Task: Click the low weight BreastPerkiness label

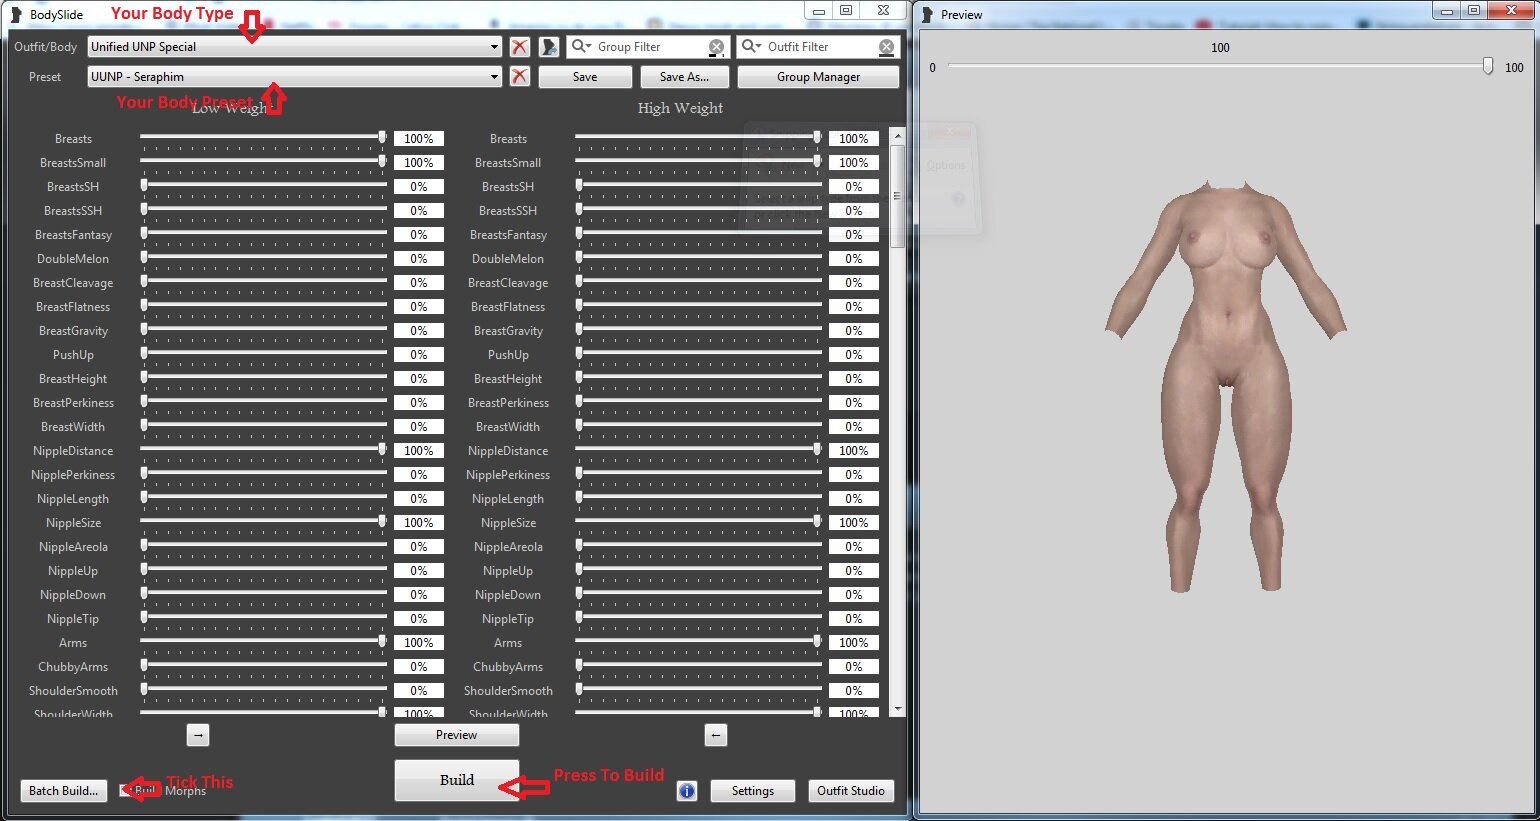Action: (73, 403)
